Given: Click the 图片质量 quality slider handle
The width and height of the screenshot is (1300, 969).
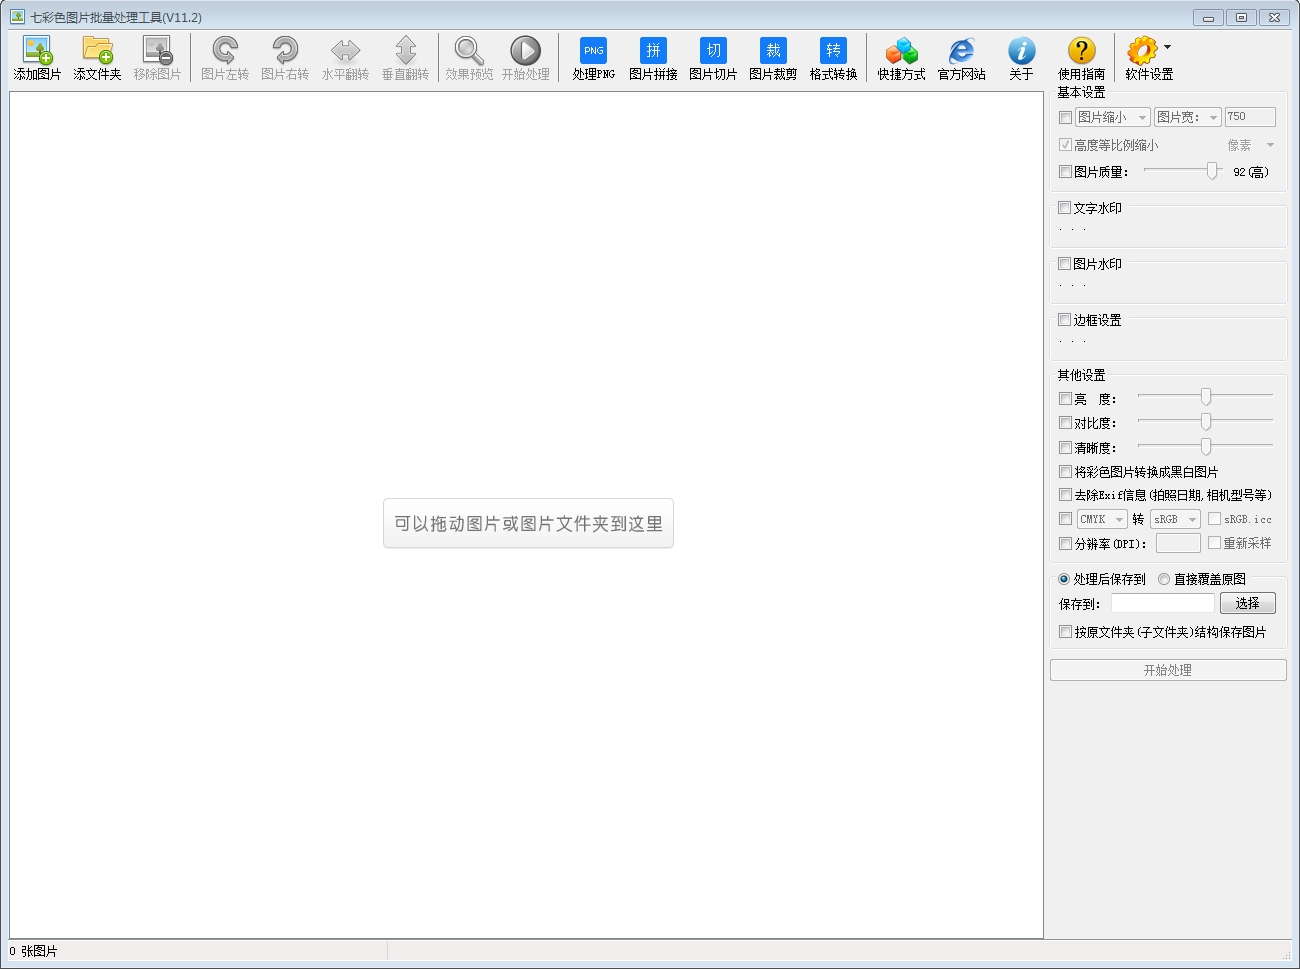Looking at the screenshot, I should [1212, 171].
